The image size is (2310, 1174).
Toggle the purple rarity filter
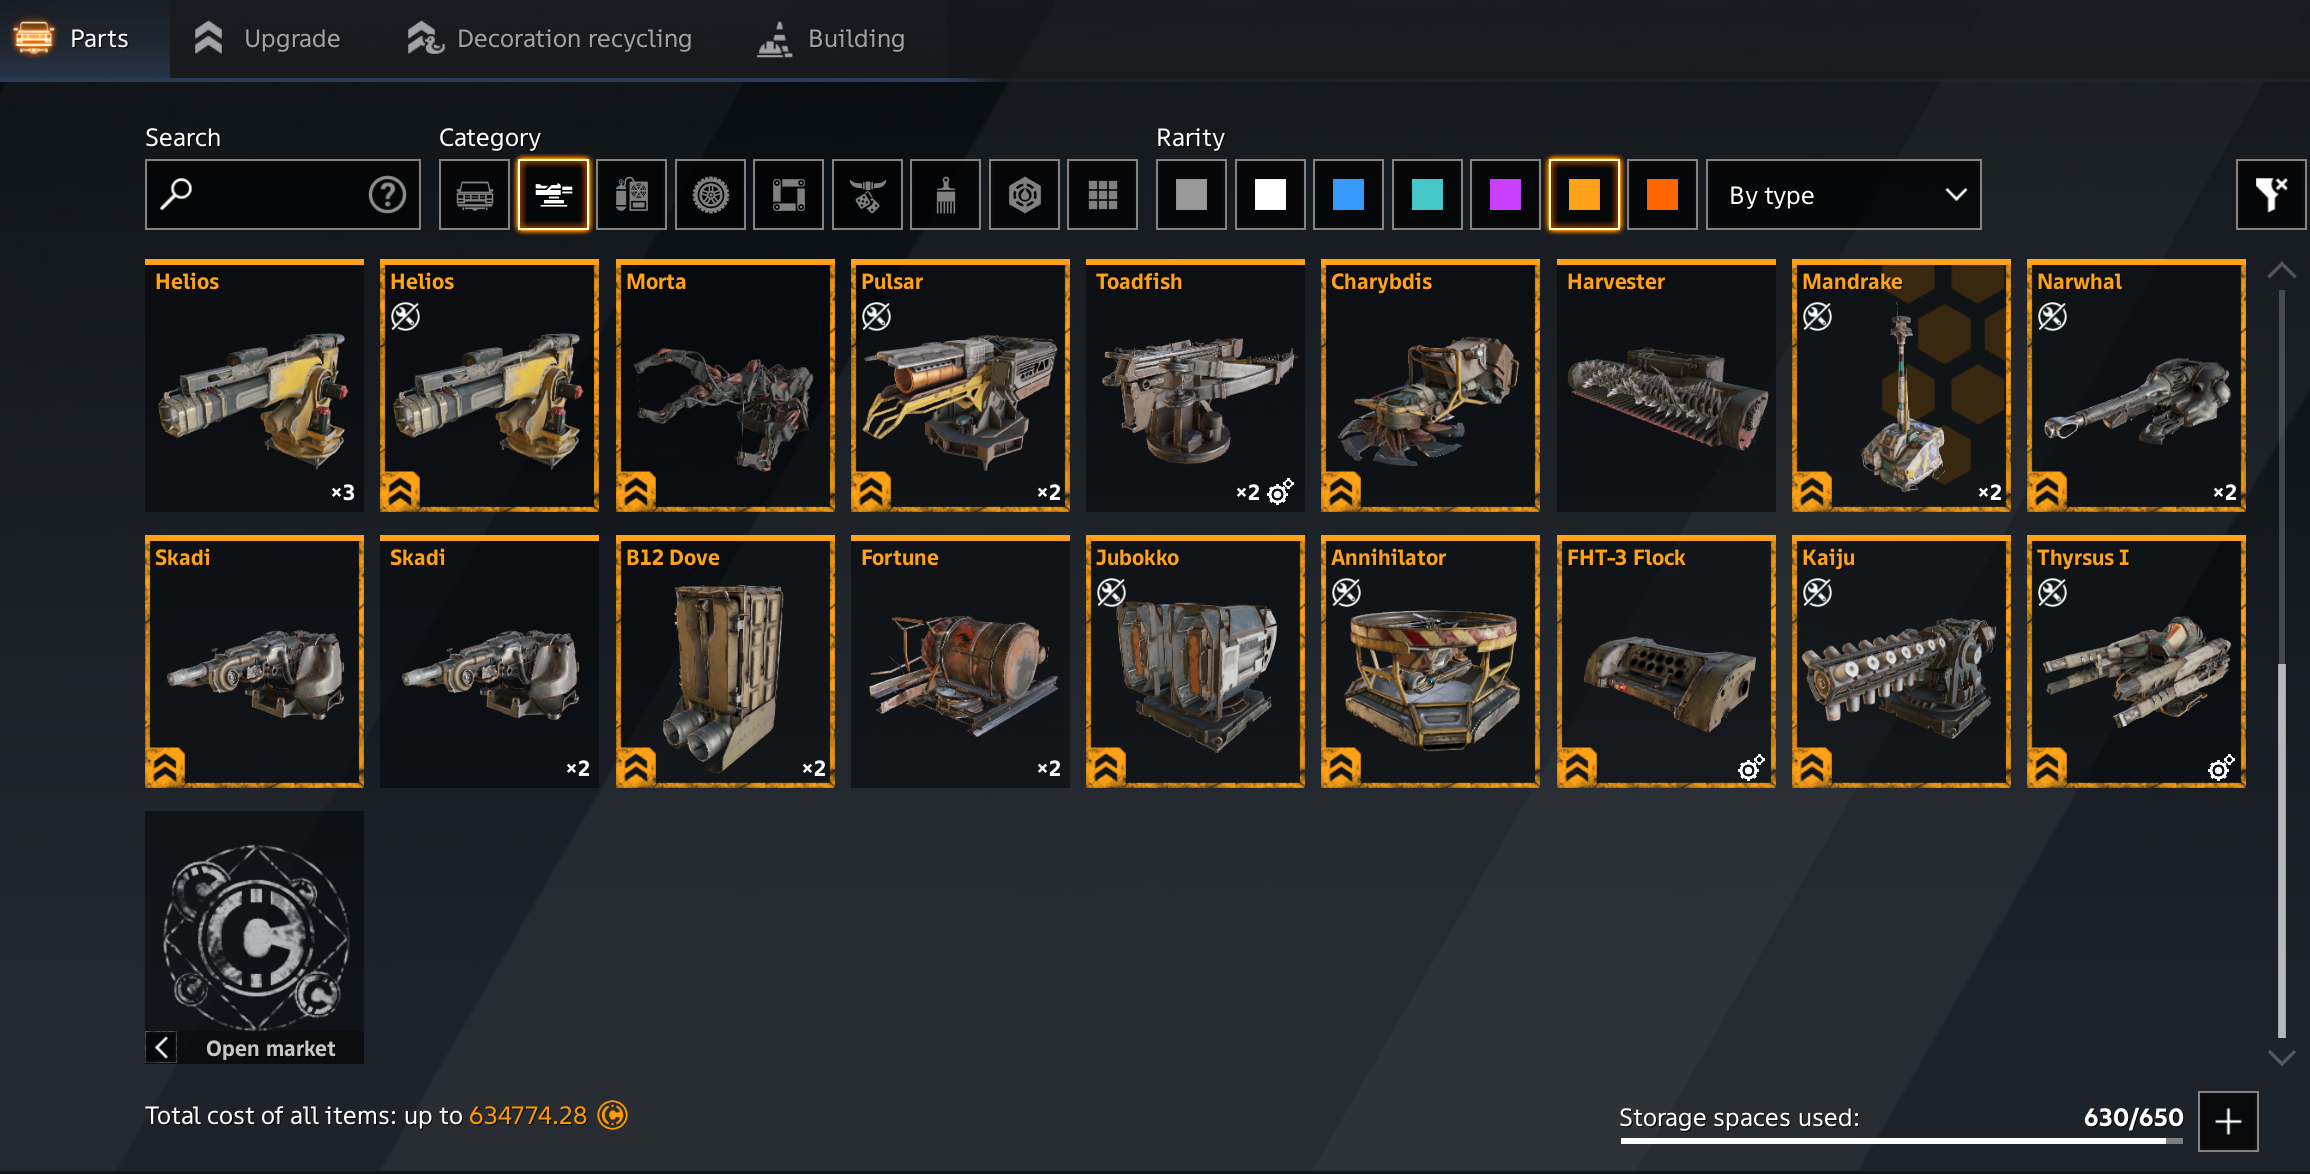pyautogui.click(x=1505, y=195)
